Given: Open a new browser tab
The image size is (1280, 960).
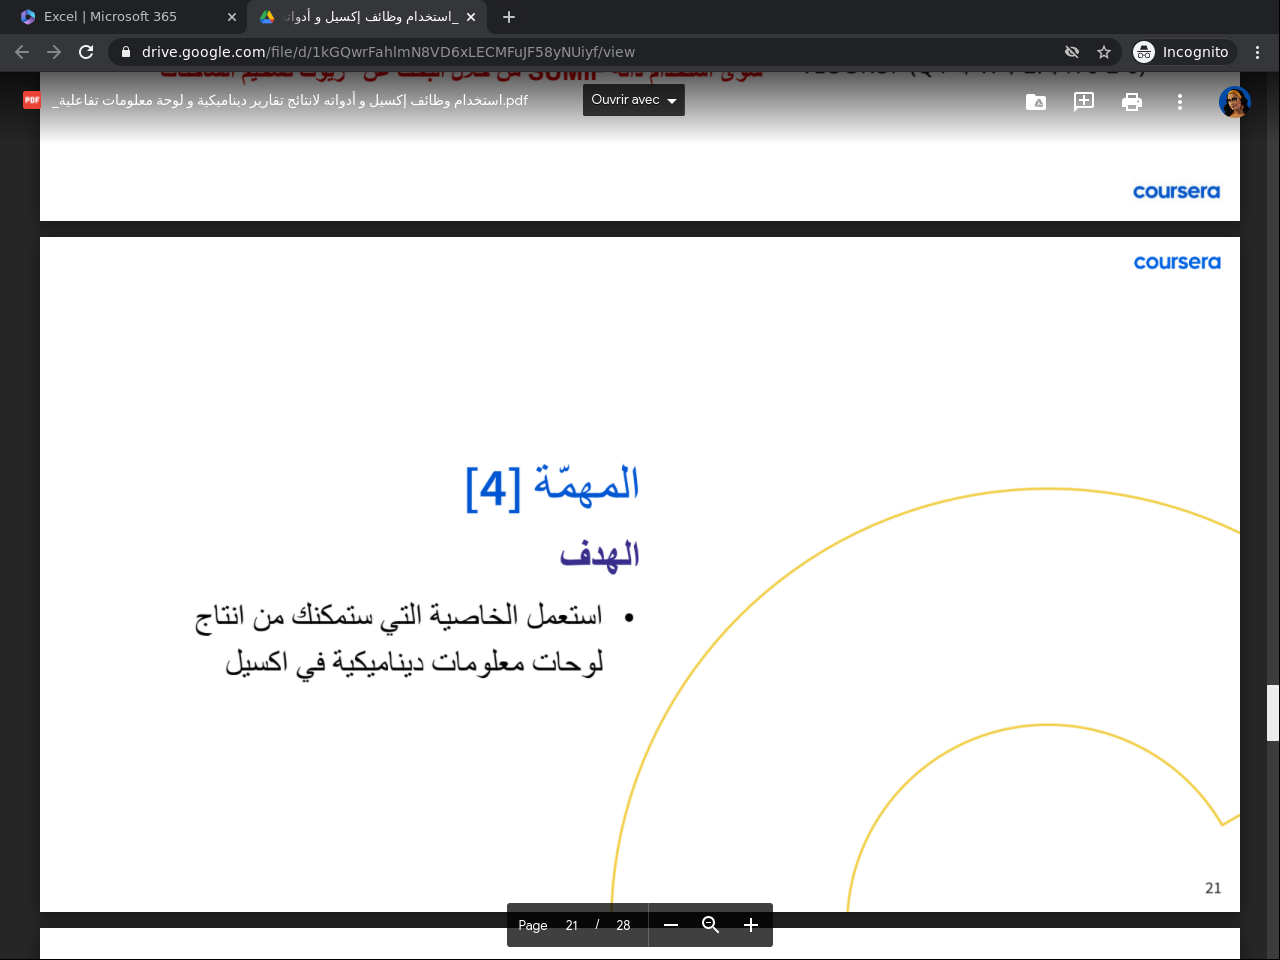Looking at the screenshot, I should (509, 17).
